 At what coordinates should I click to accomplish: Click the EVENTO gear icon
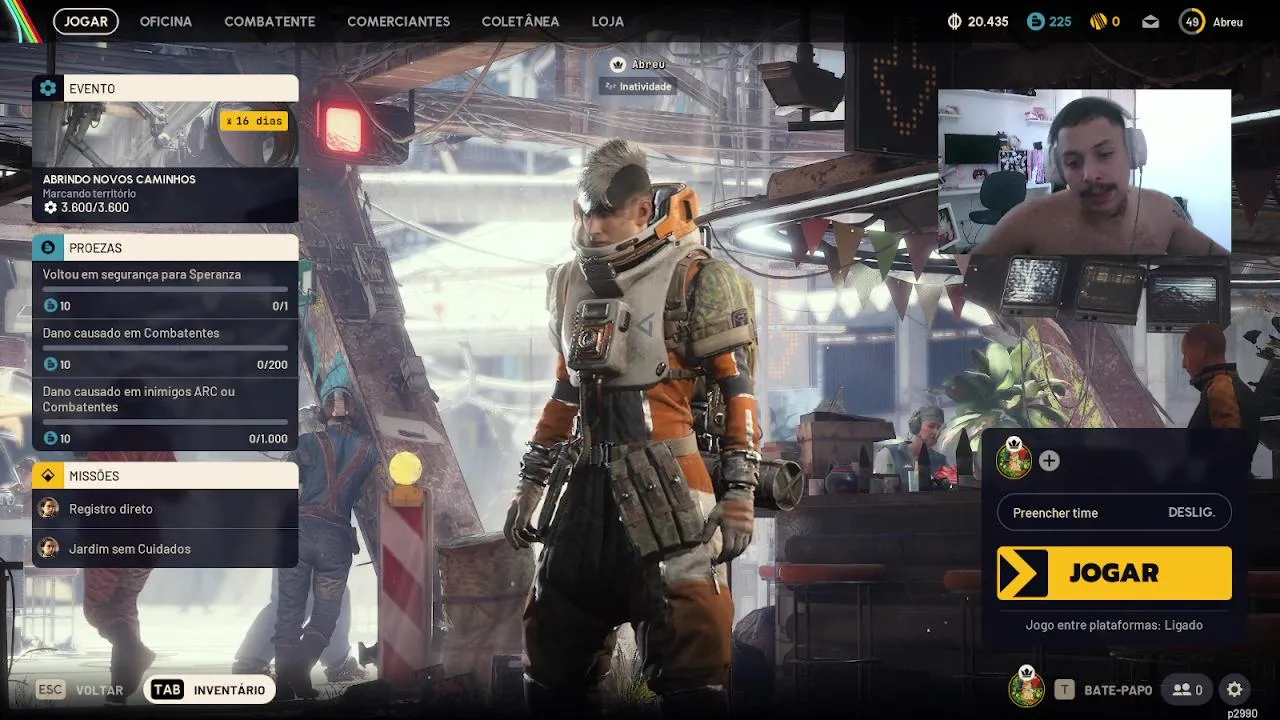point(48,88)
